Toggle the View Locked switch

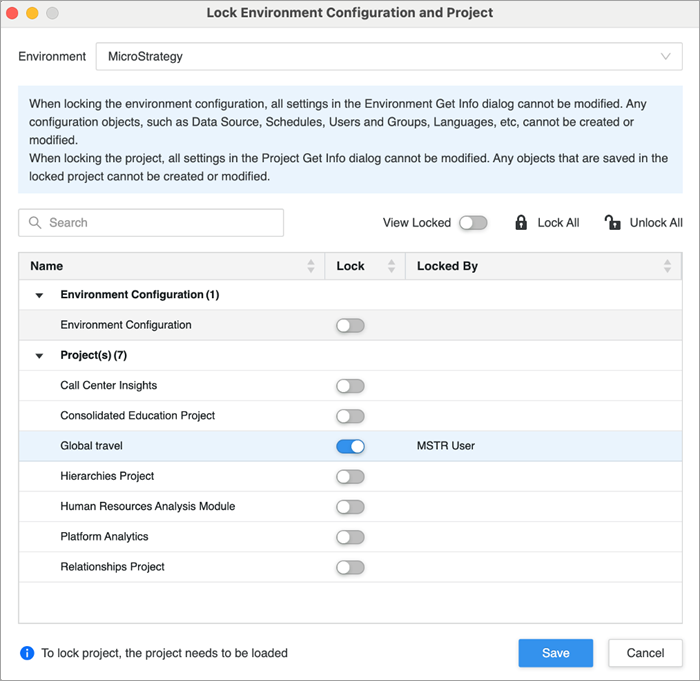[473, 223]
